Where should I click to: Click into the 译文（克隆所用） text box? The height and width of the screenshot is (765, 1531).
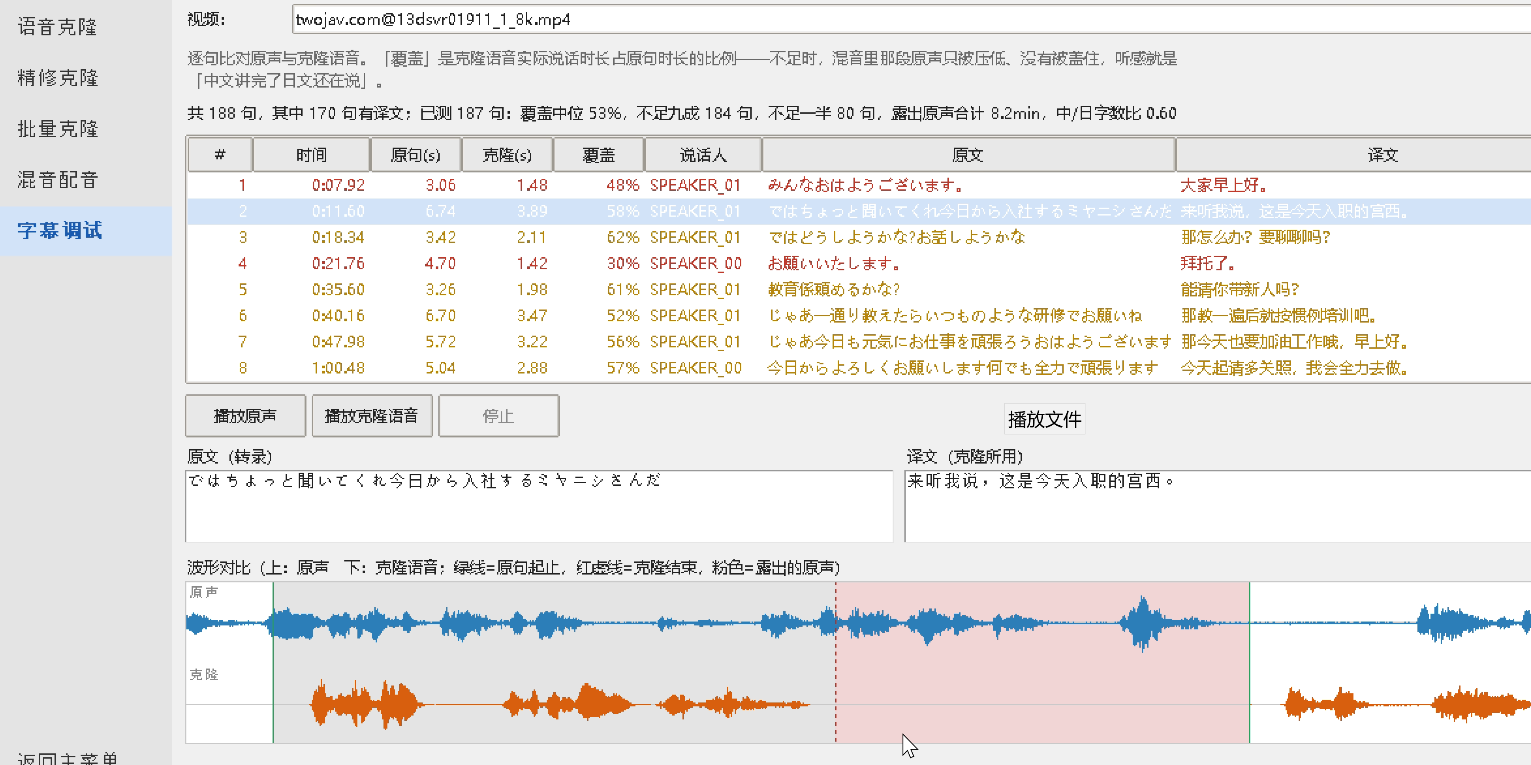pos(1217,506)
